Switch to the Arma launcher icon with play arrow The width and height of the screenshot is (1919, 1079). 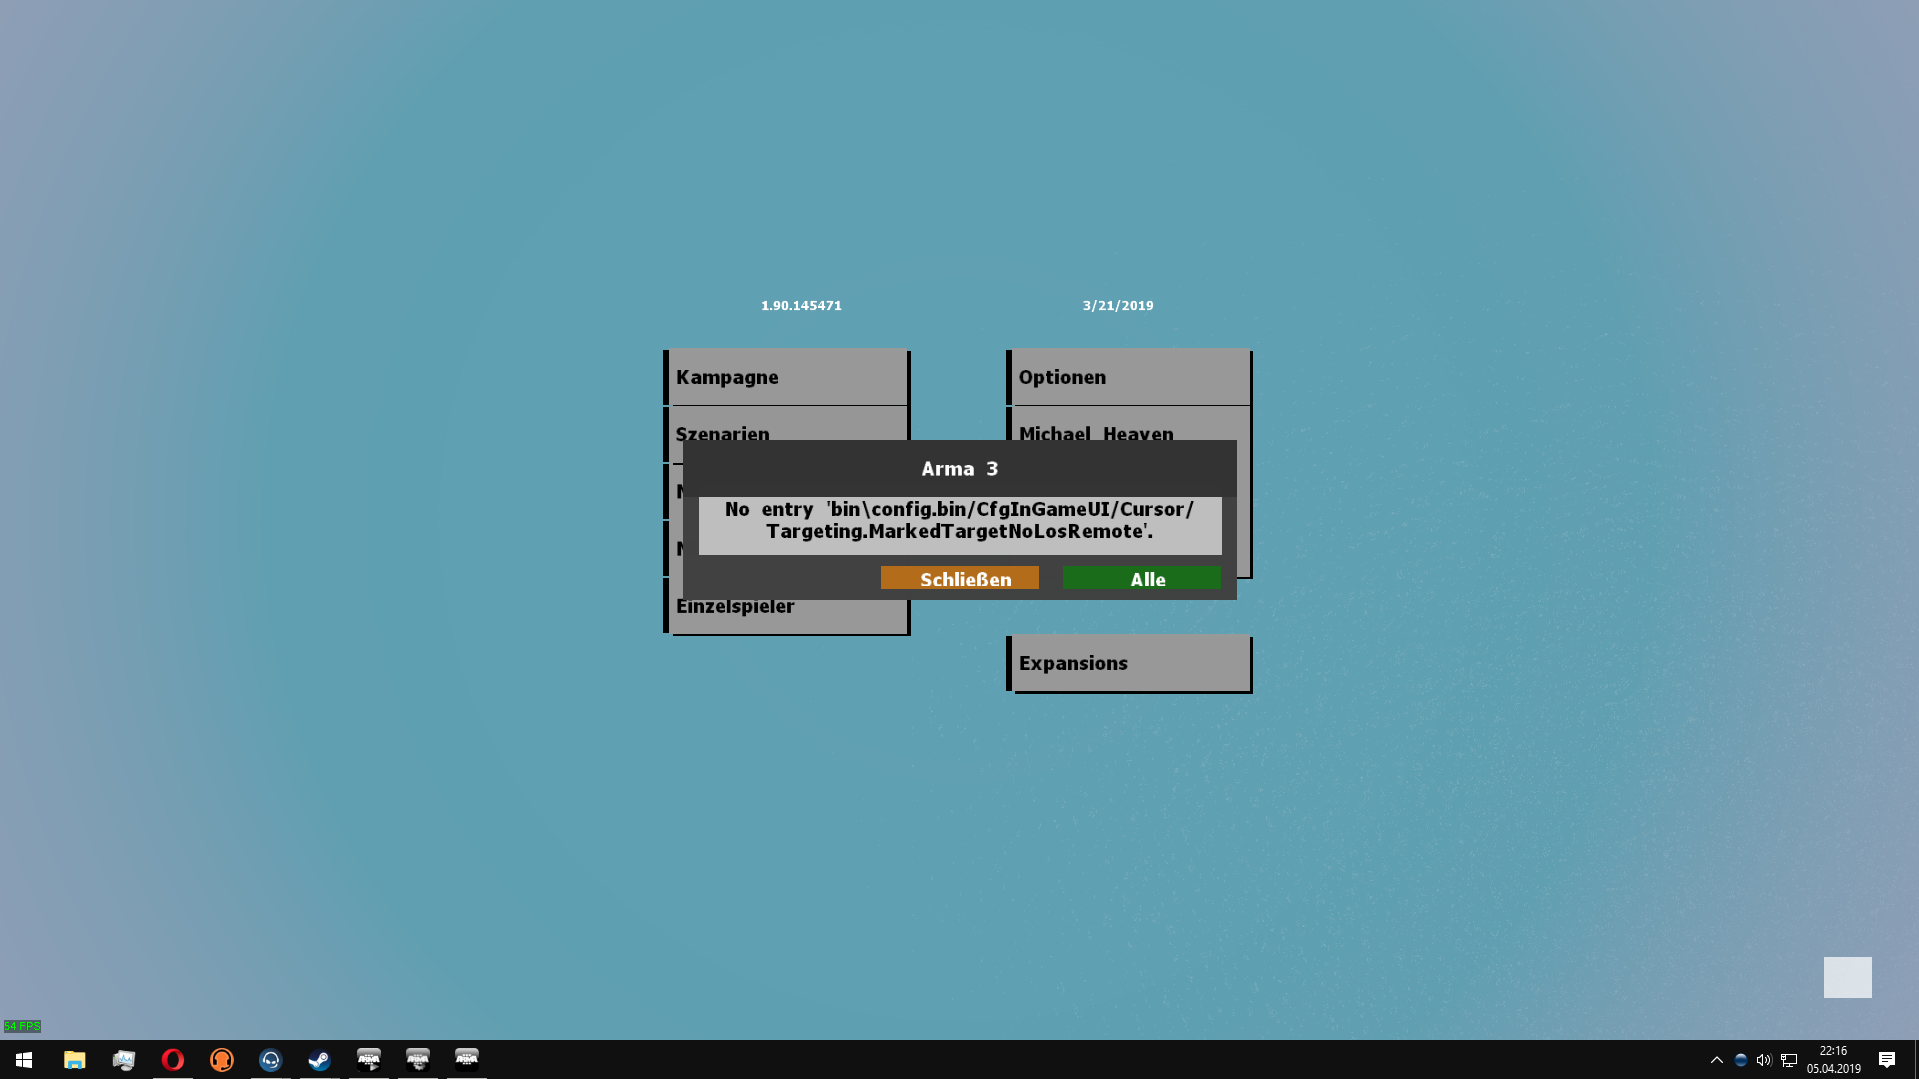(x=368, y=1060)
